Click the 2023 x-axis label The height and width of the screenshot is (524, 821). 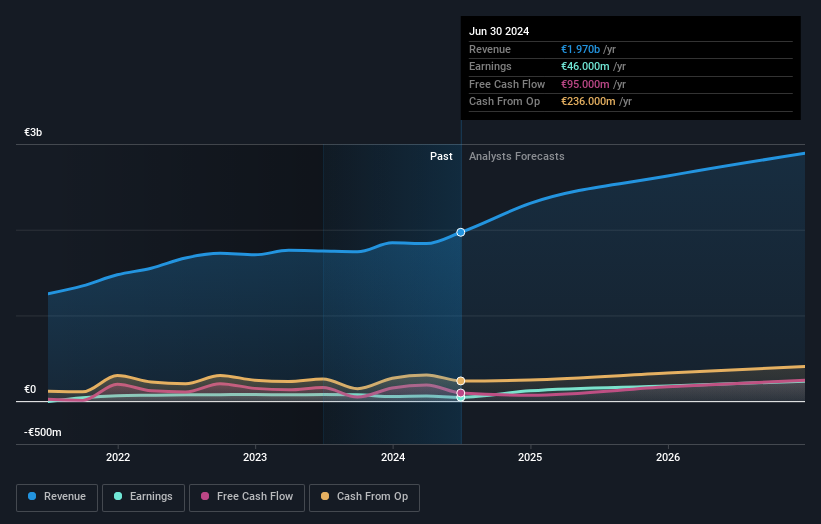(x=255, y=458)
